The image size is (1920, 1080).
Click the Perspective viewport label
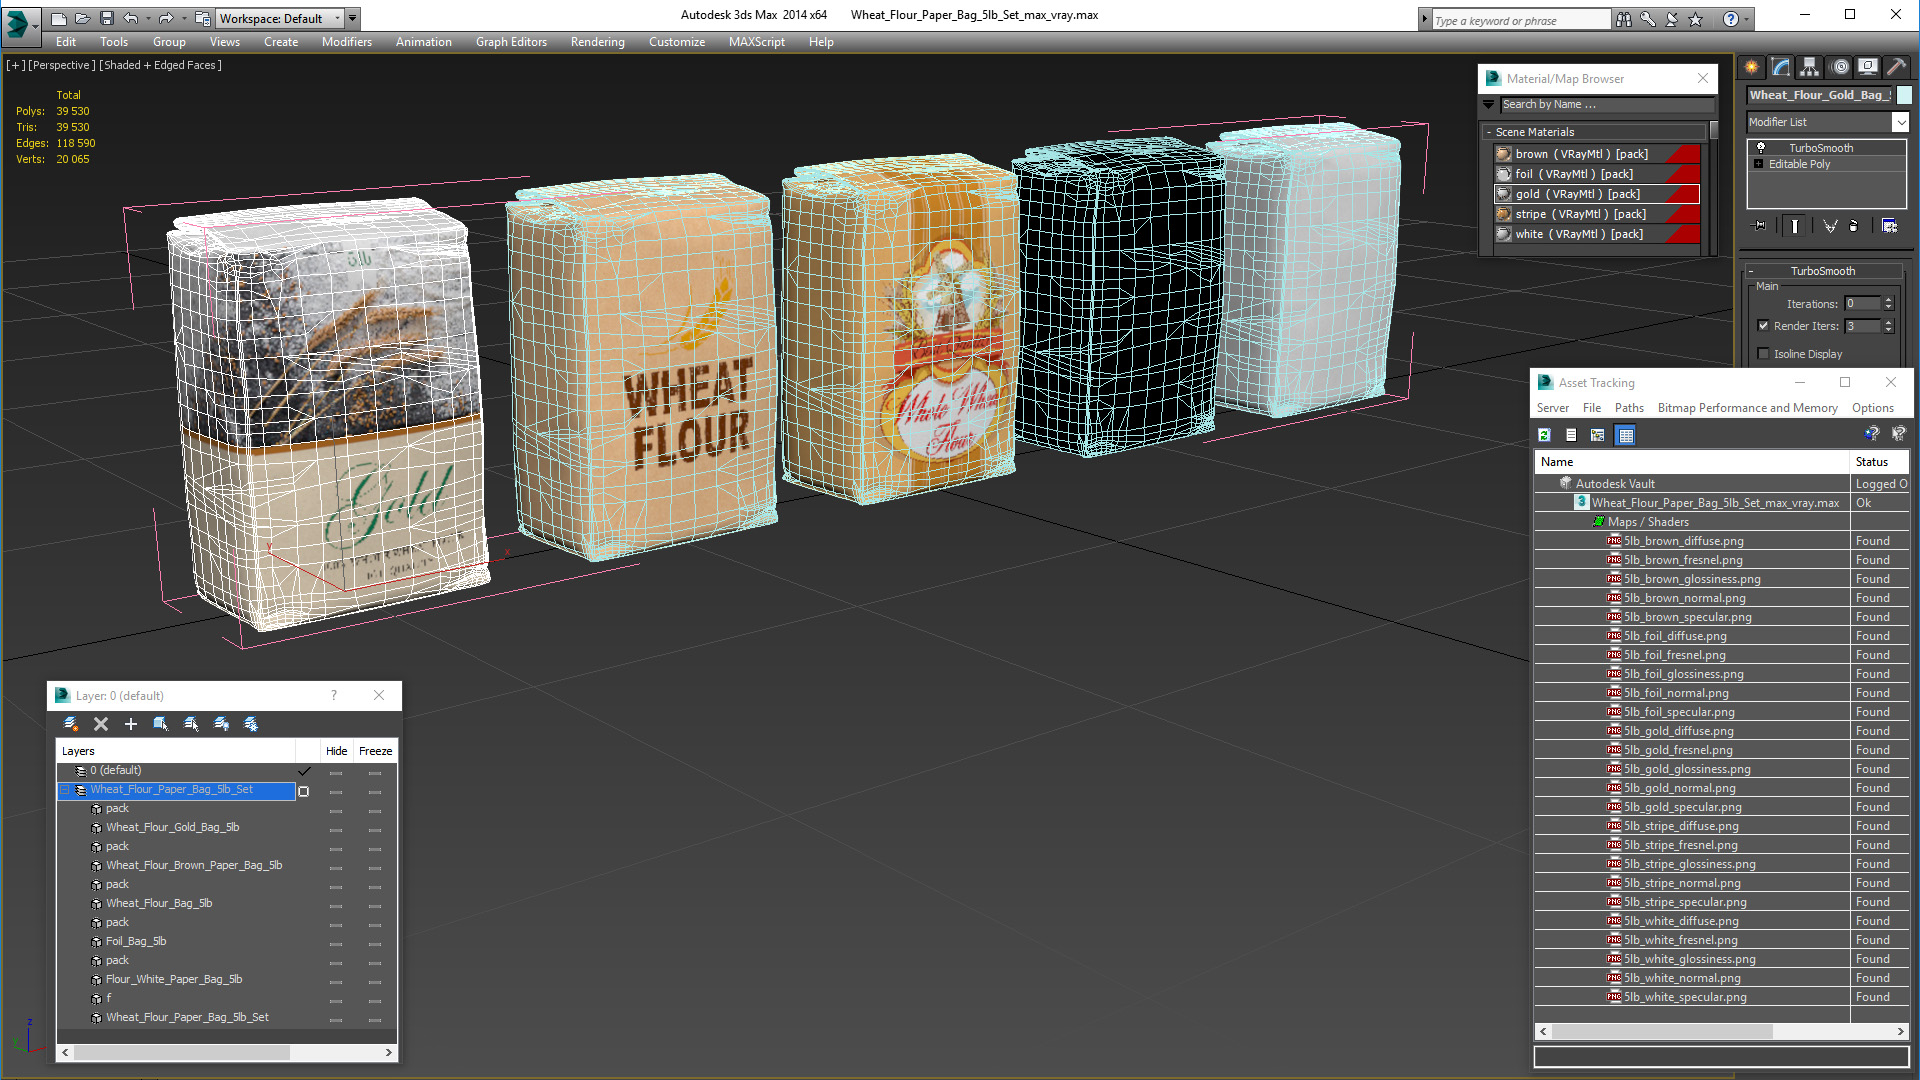click(62, 65)
